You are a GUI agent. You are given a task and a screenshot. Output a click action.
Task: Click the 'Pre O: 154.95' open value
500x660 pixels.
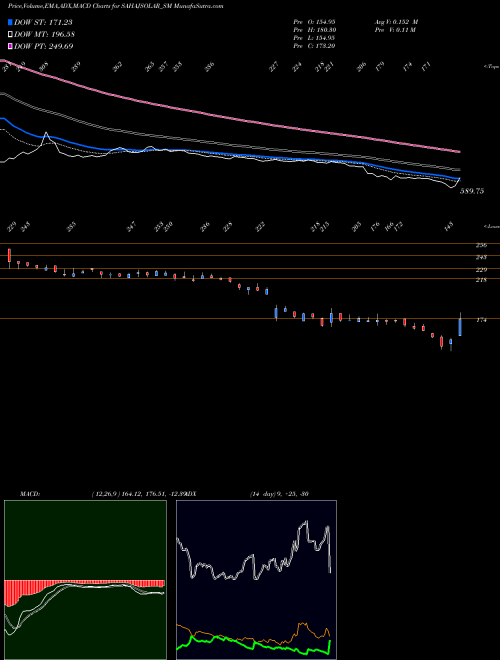[x=314, y=22]
